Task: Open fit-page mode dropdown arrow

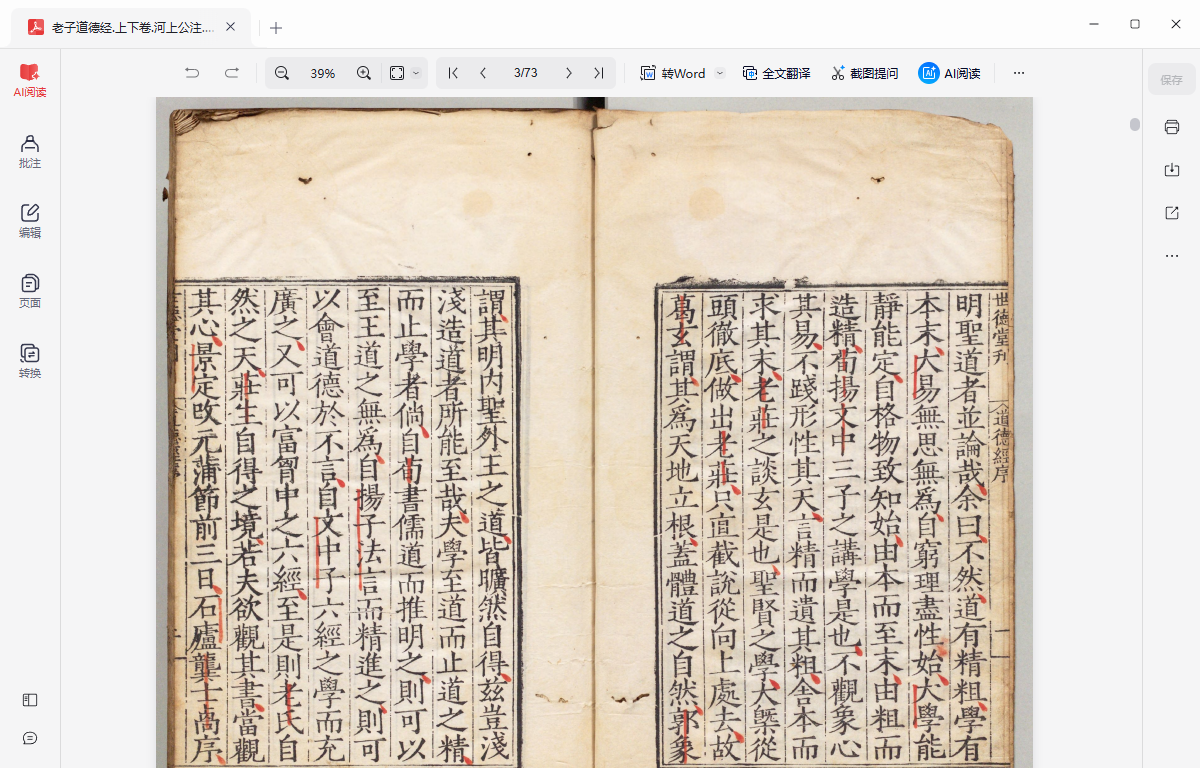Action: [416, 73]
